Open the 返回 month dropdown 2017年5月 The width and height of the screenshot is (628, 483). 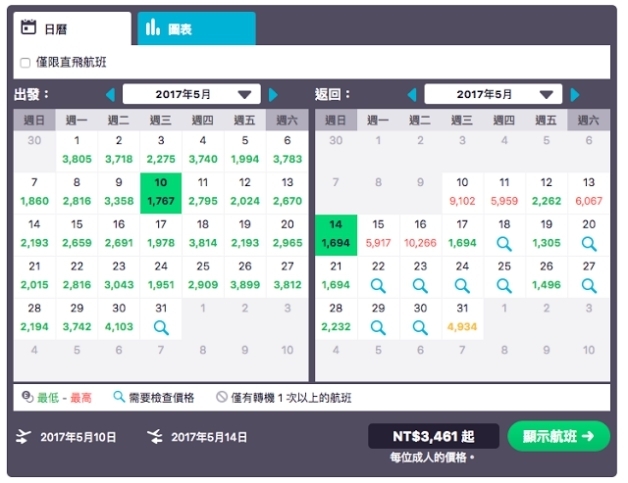(x=493, y=94)
